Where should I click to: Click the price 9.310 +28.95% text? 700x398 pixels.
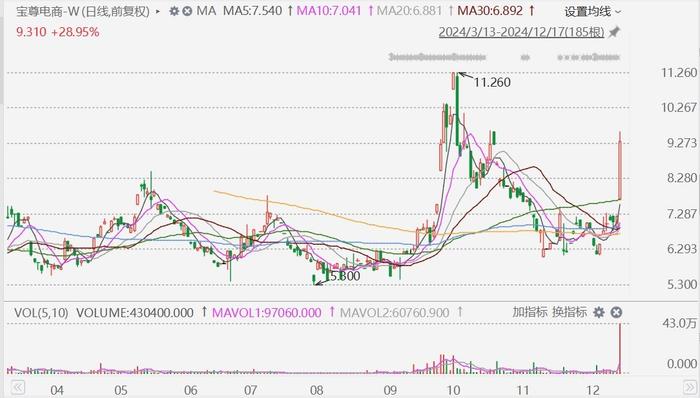tap(58, 32)
